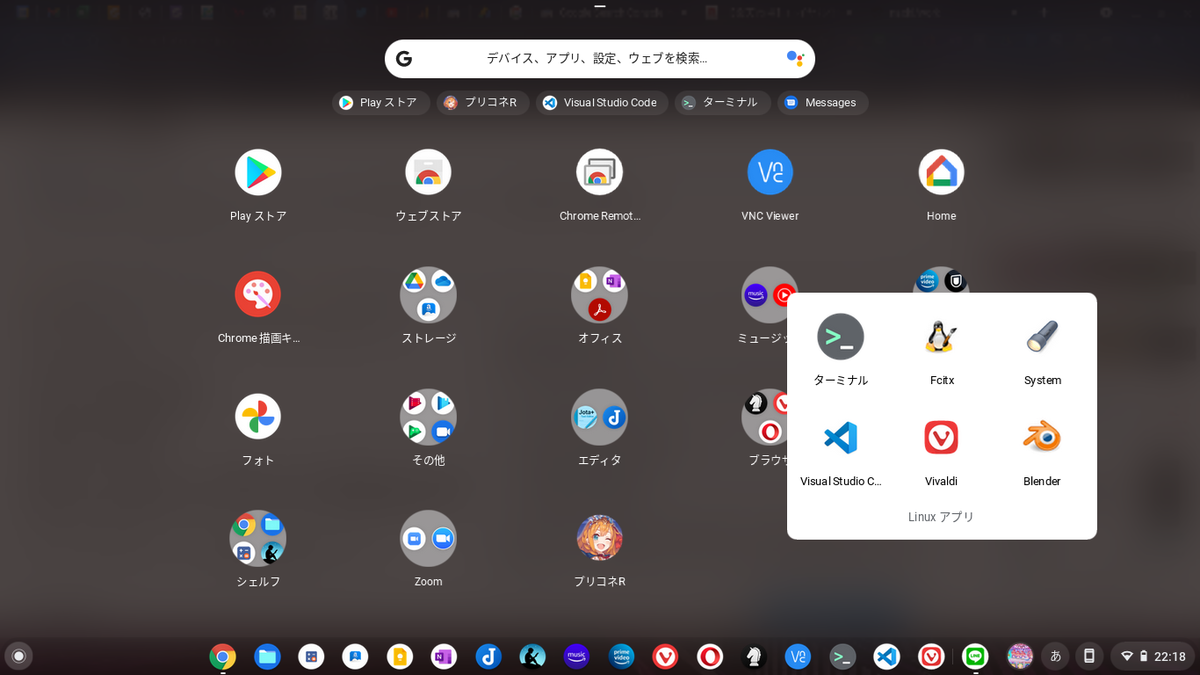Open Google Keep on the shelf
The height and width of the screenshot is (675, 1200).
[x=399, y=656]
